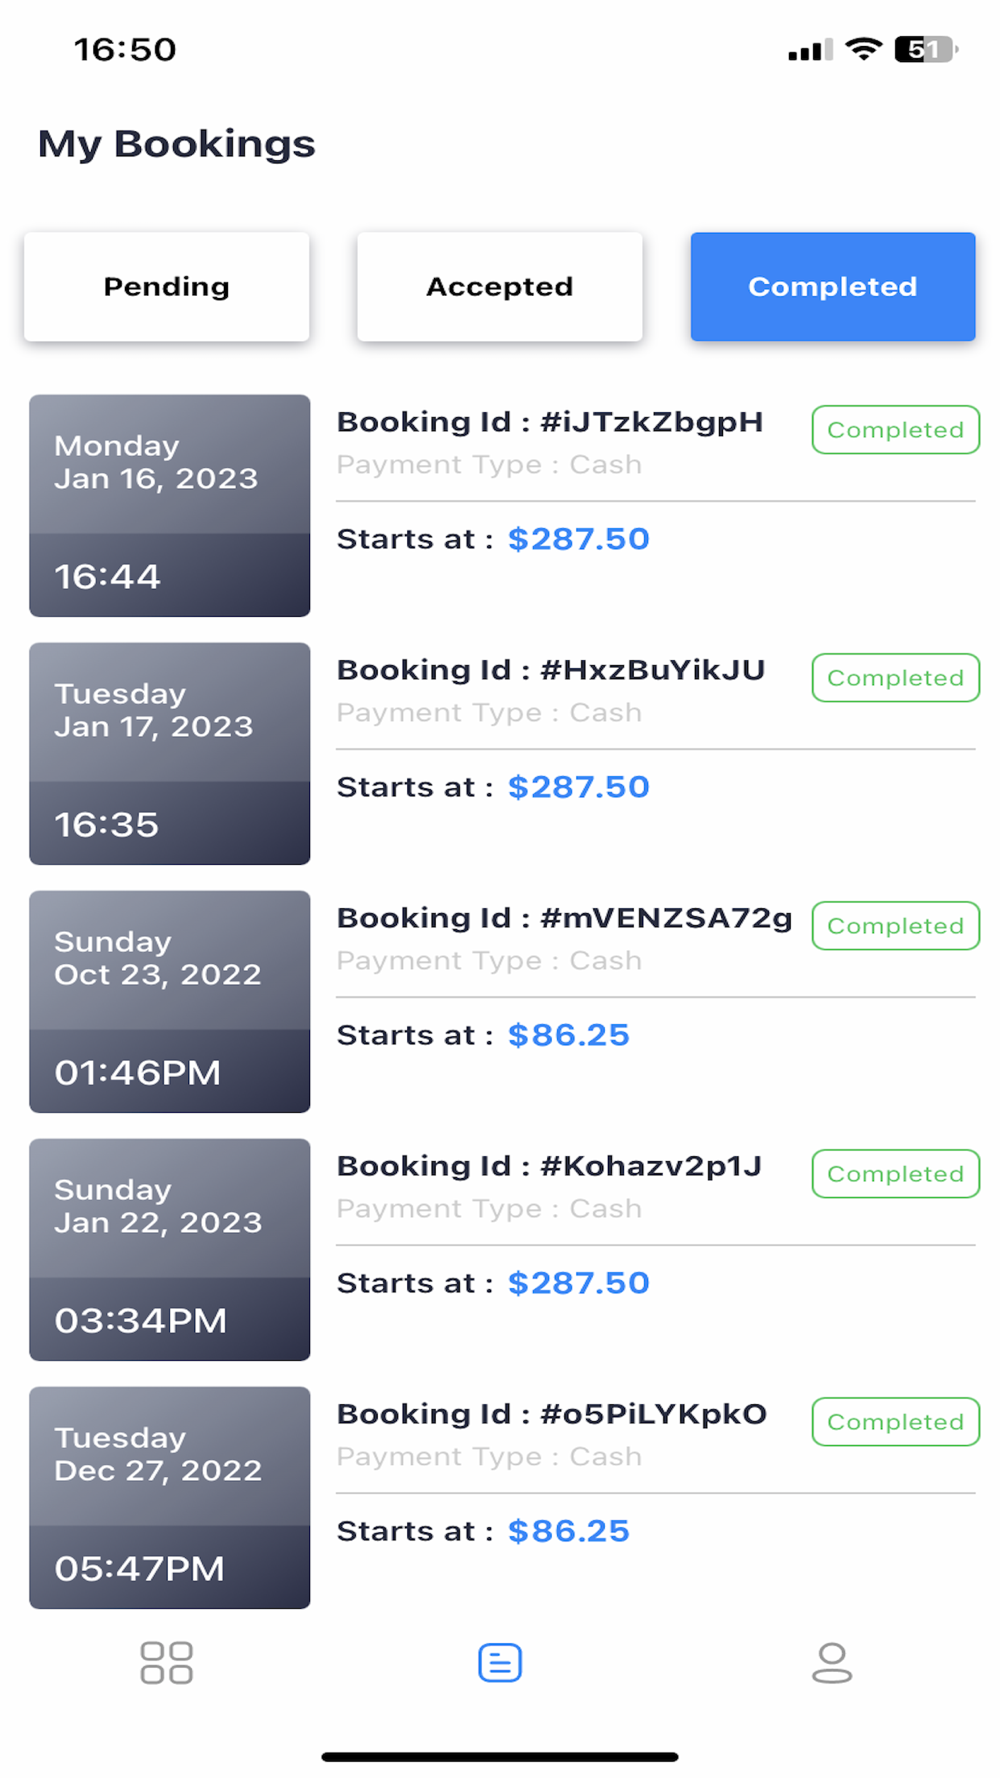This screenshot has height=1778, width=1000.
Task: Tap Completed badge for booking #mVENZSA72g
Action: pyautogui.click(x=895, y=926)
